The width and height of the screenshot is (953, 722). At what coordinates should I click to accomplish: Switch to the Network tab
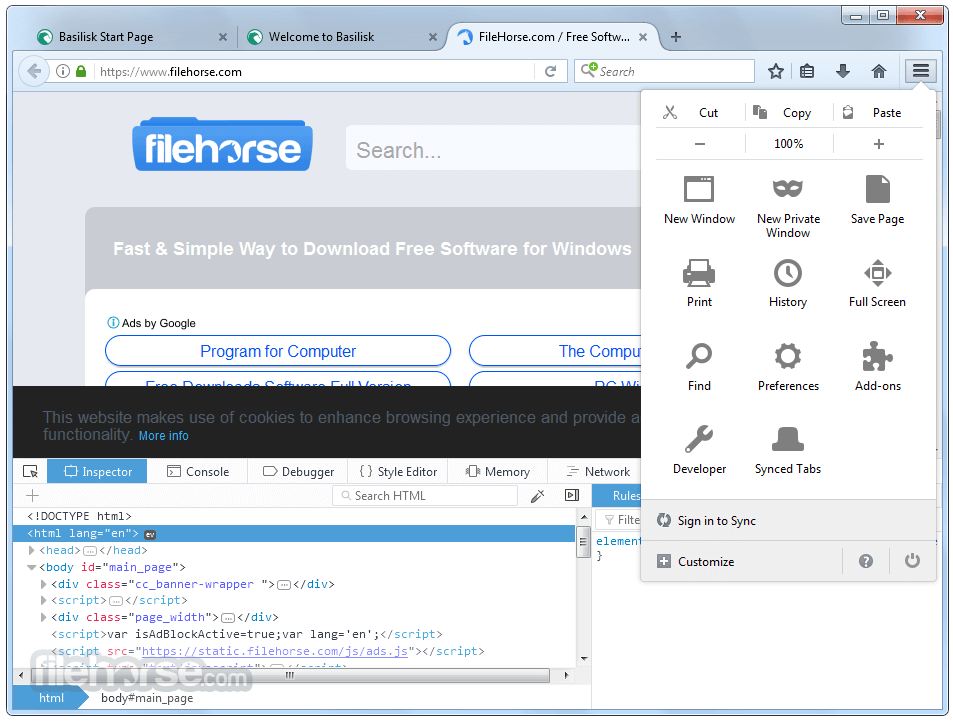point(597,472)
